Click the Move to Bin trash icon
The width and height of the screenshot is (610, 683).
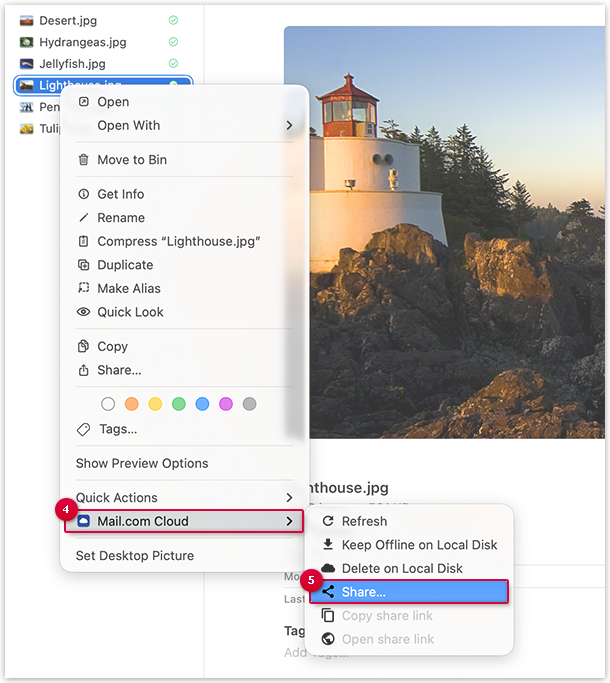pos(84,160)
